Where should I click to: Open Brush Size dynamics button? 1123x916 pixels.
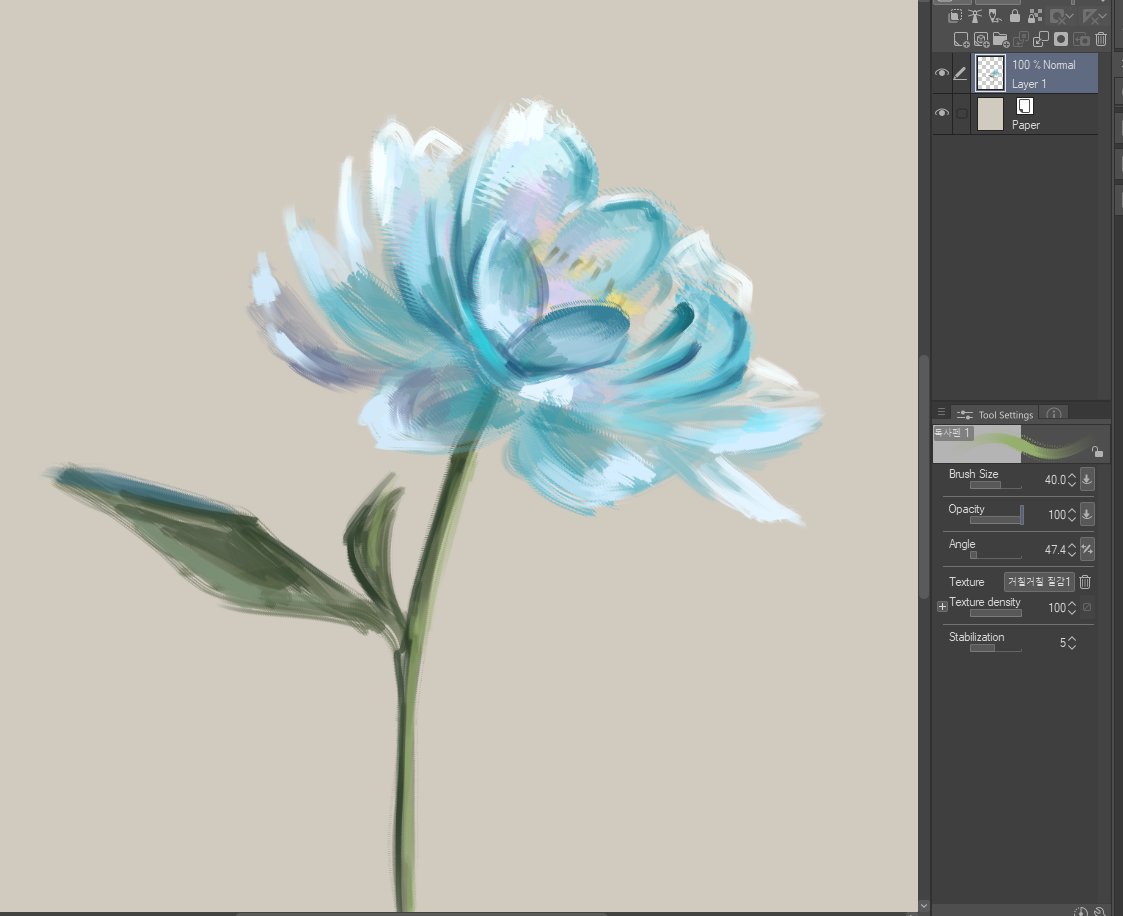(1086, 479)
